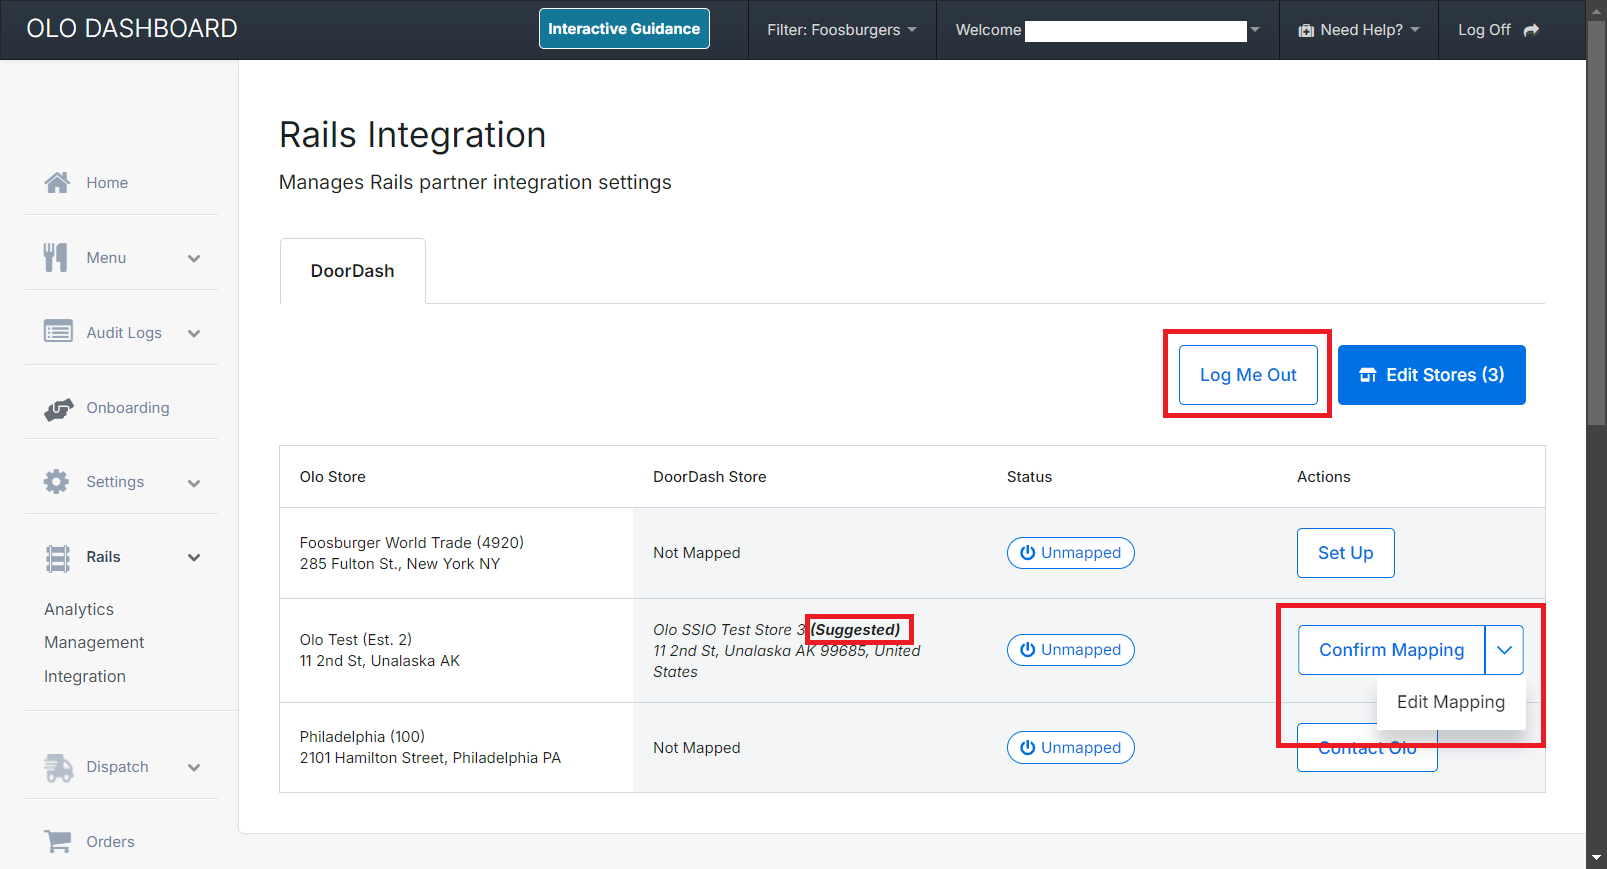This screenshot has height=869, width=1607.
Task: Expand the Menu sidebar chevron
Action: click(194, 258)
